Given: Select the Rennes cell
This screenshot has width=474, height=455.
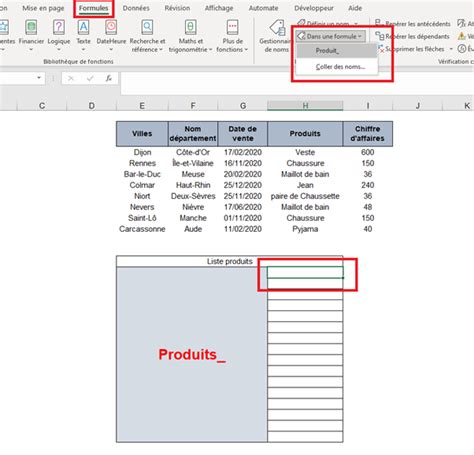Looking at the screenshot, I should (x=142, y=163).
